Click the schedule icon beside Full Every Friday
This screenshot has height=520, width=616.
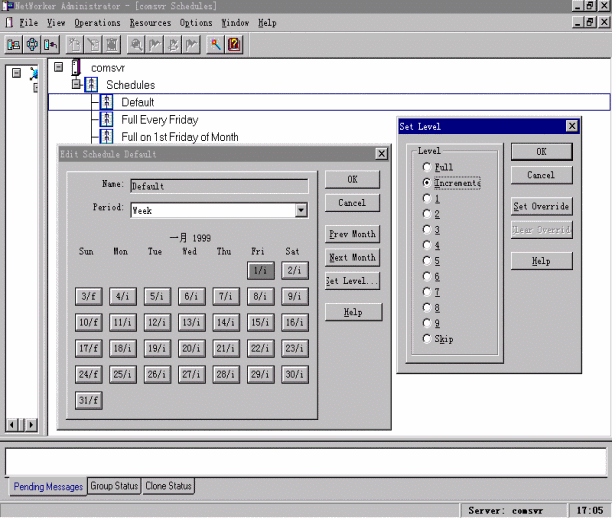[106, 119]
